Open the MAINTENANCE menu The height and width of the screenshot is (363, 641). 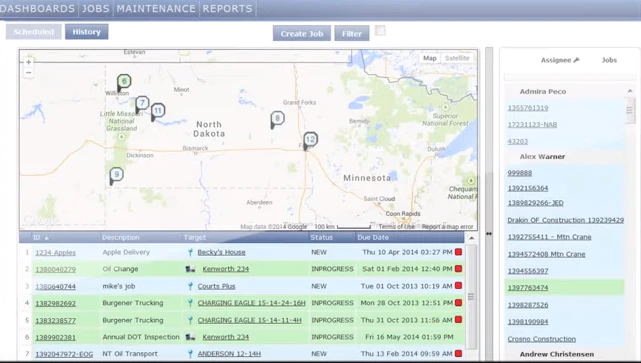point(156,9)
